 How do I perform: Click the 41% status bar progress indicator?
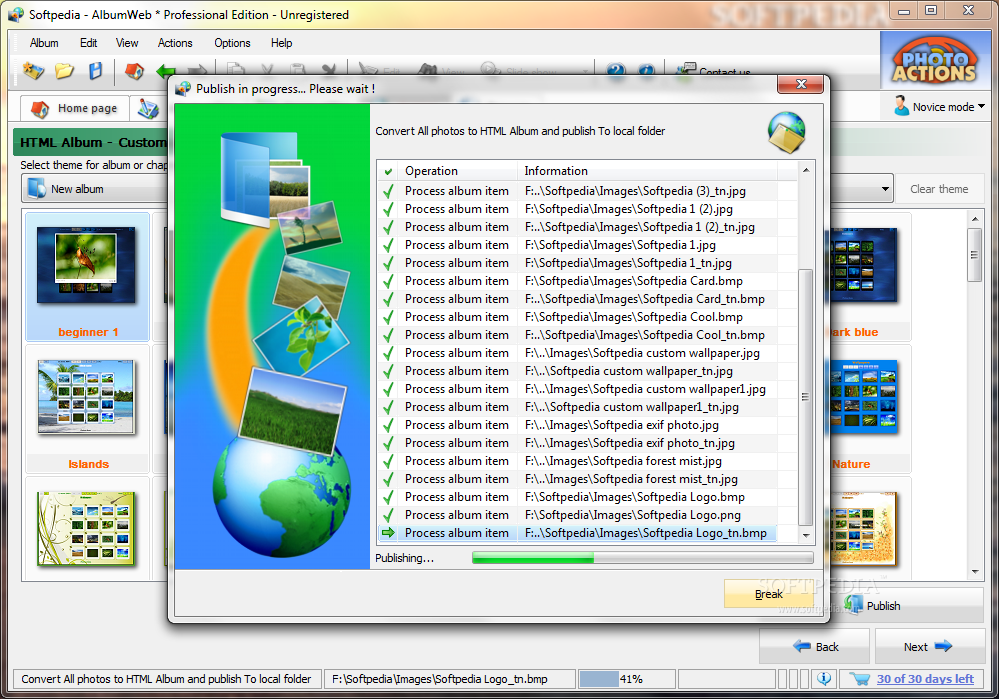pos(626,679)
